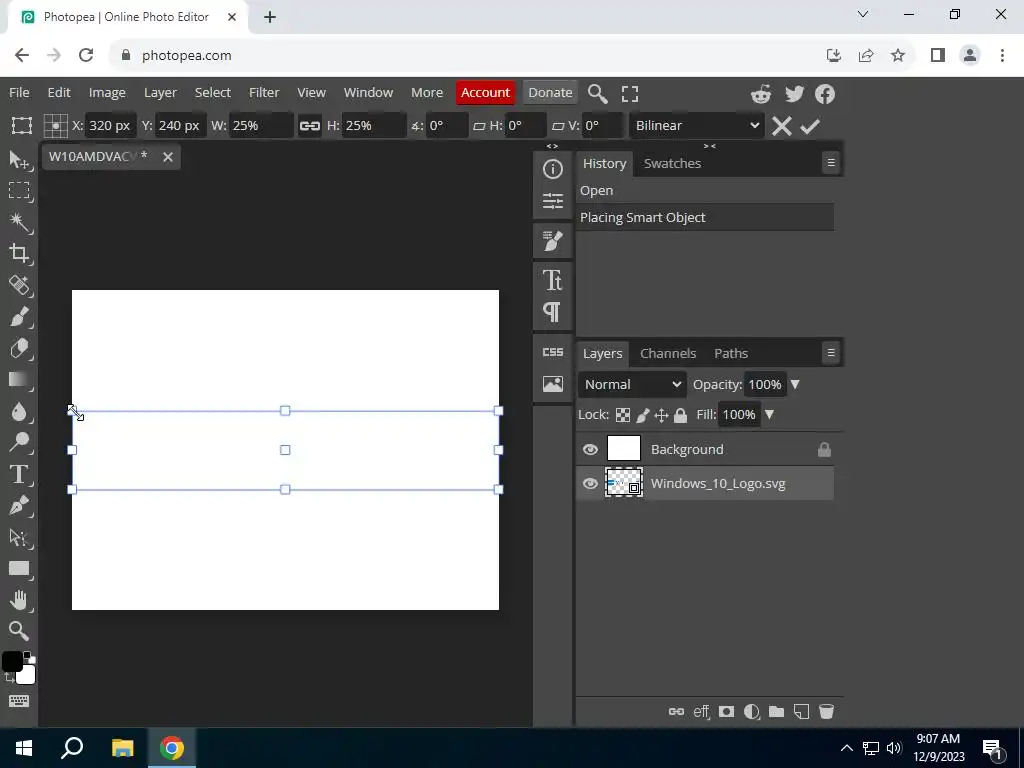
Task: Open the Paragraph panel icon
Action: (x=552, y=312)
